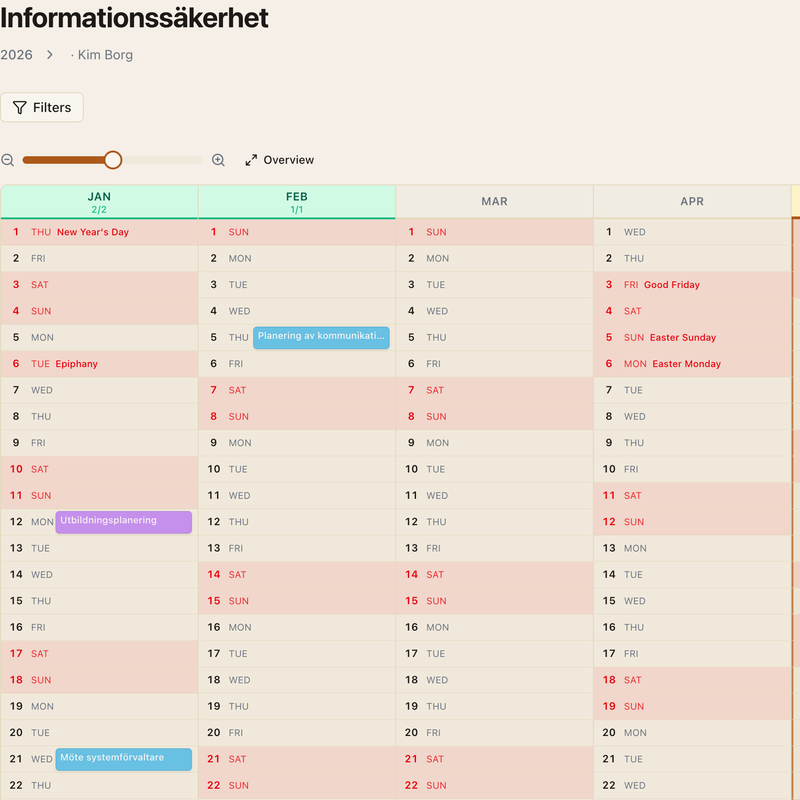Image resolution: width=800 pixels, height=800 pixels.
Task: Click the zoom in magnifier icon
Action: (218, 160)
